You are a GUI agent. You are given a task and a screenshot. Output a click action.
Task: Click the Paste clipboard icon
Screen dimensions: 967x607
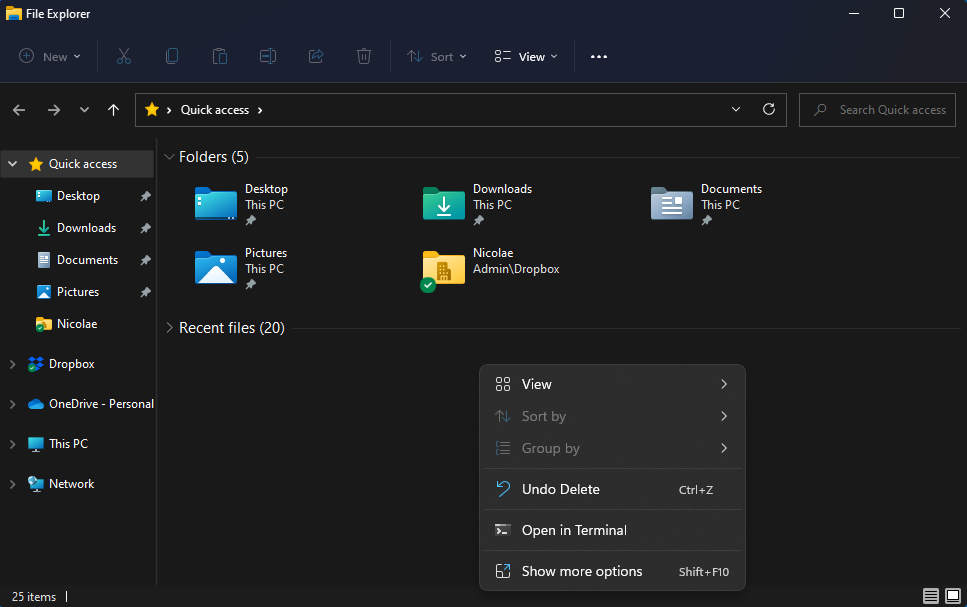(x=220, y=57)
